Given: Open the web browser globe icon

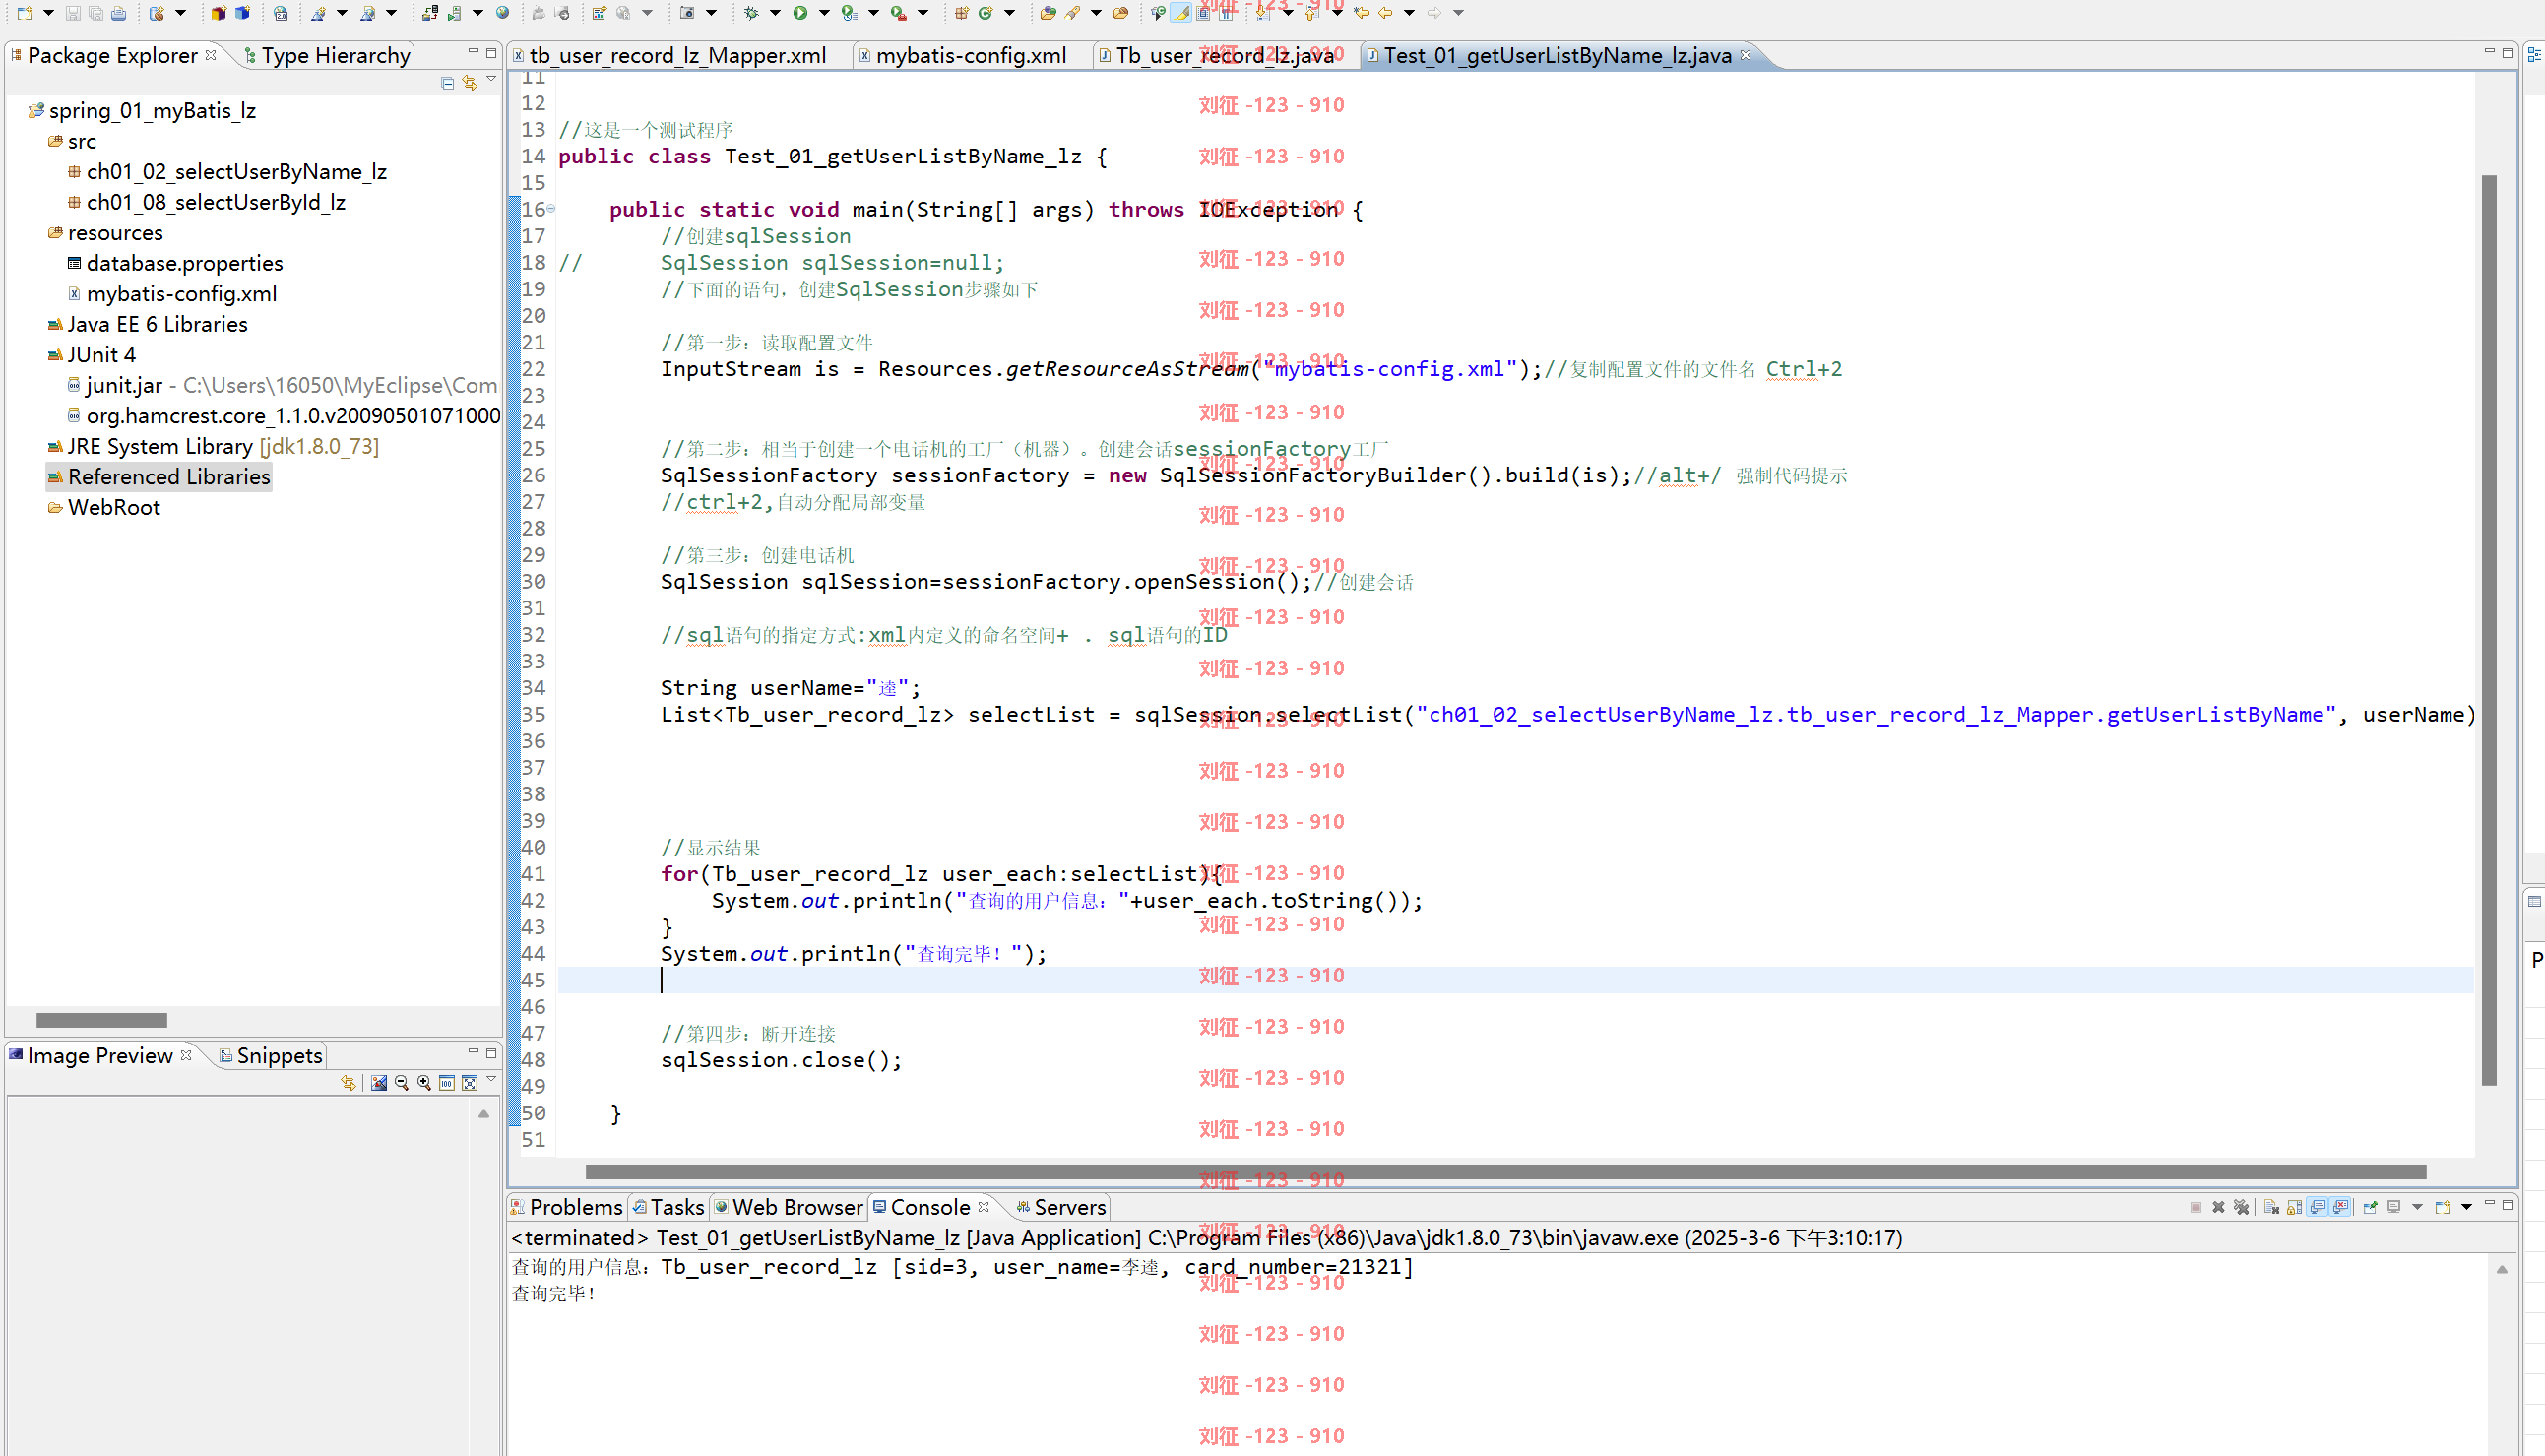Looking at the screenshot, I should click(x=503, y=13).
